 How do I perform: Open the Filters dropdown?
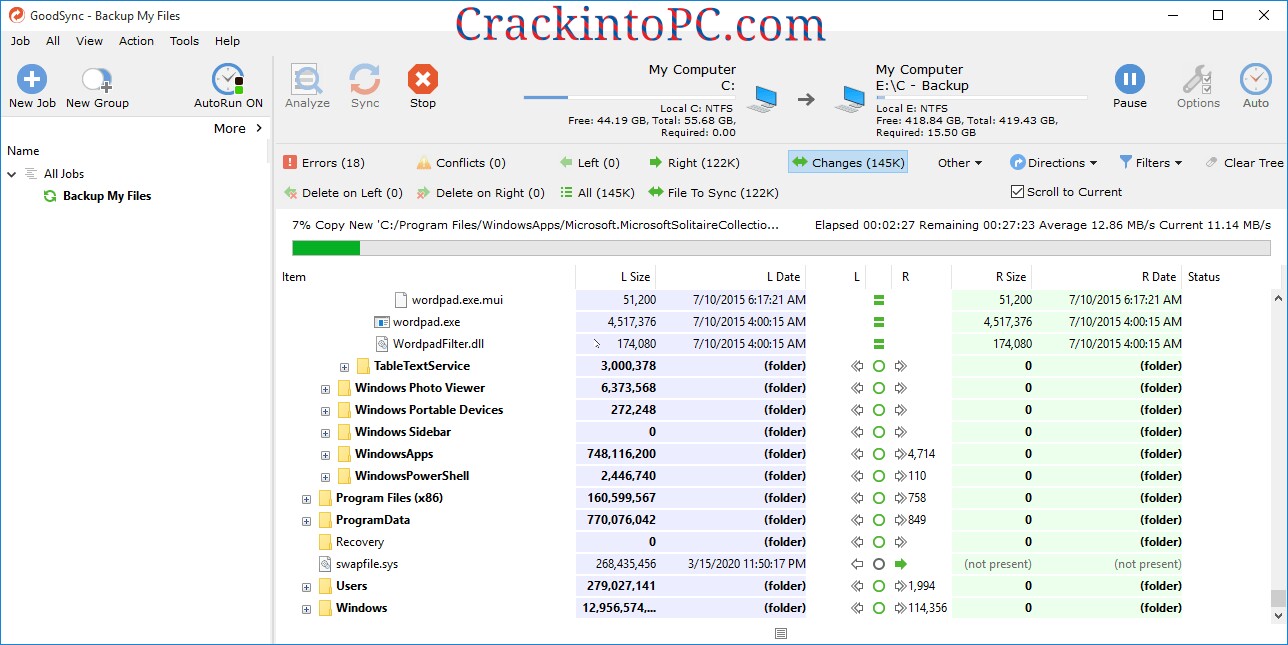point(1151,163)
